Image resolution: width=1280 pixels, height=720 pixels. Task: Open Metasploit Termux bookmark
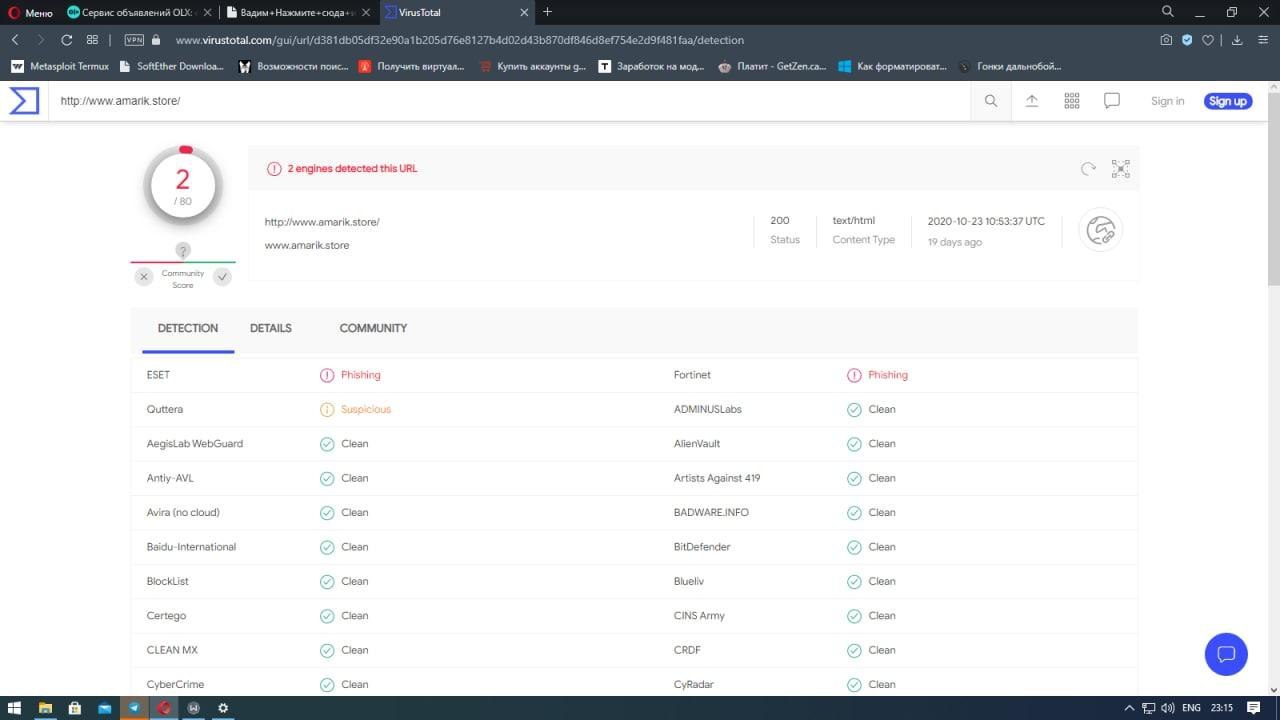click(x=60, y=66)
